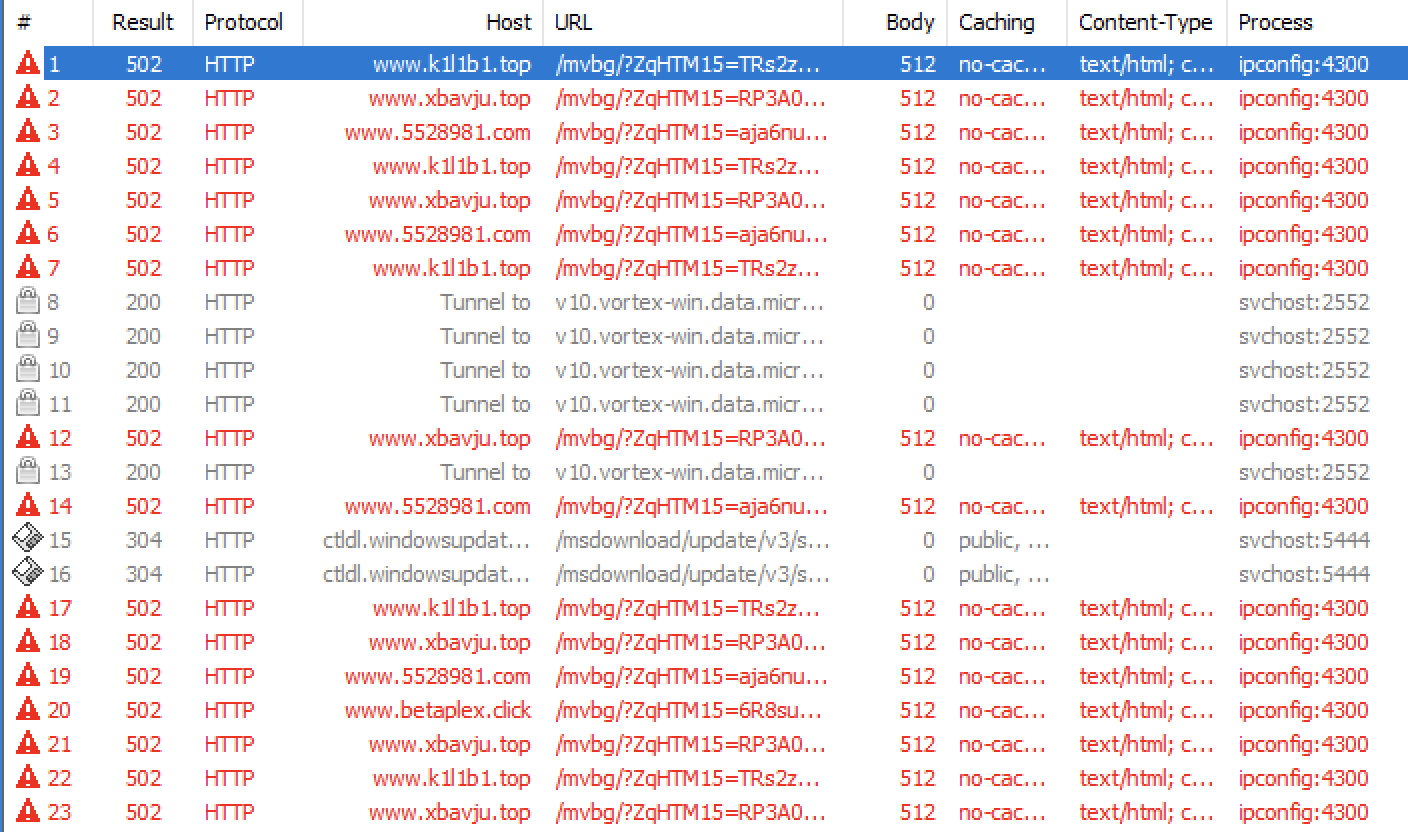This screenshot has width=1408, height=832.
Task: Click the warning icon of session 7
Action: [x=28, y=268]
